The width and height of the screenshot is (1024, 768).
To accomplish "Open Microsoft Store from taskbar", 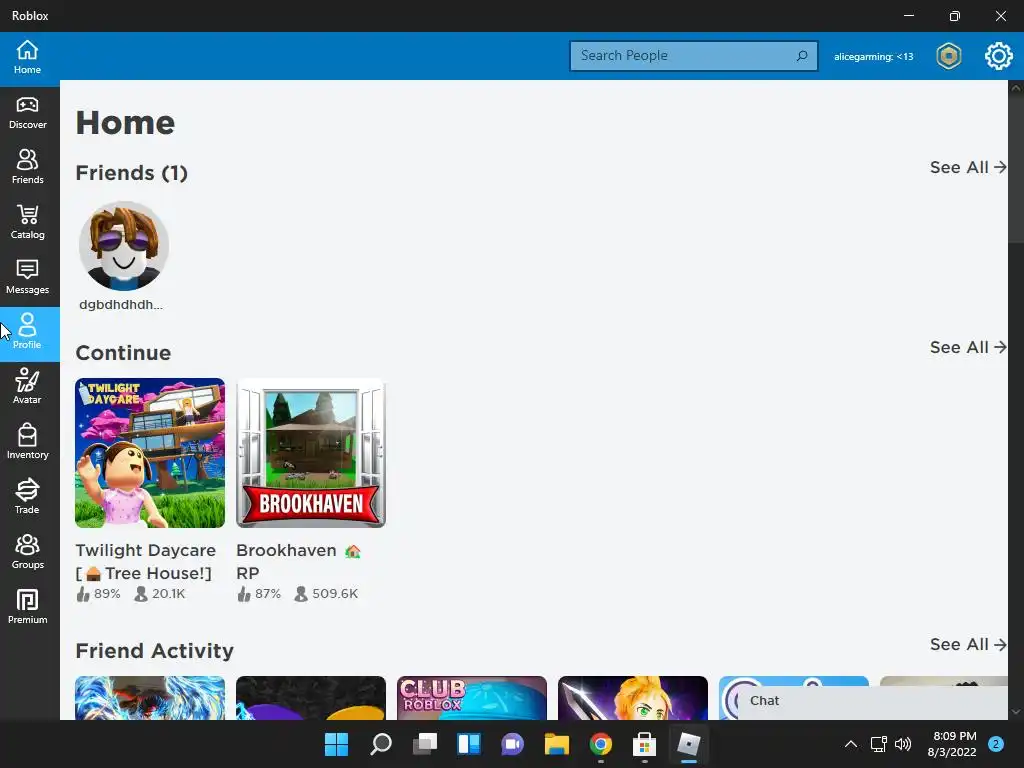I will 645,744.
